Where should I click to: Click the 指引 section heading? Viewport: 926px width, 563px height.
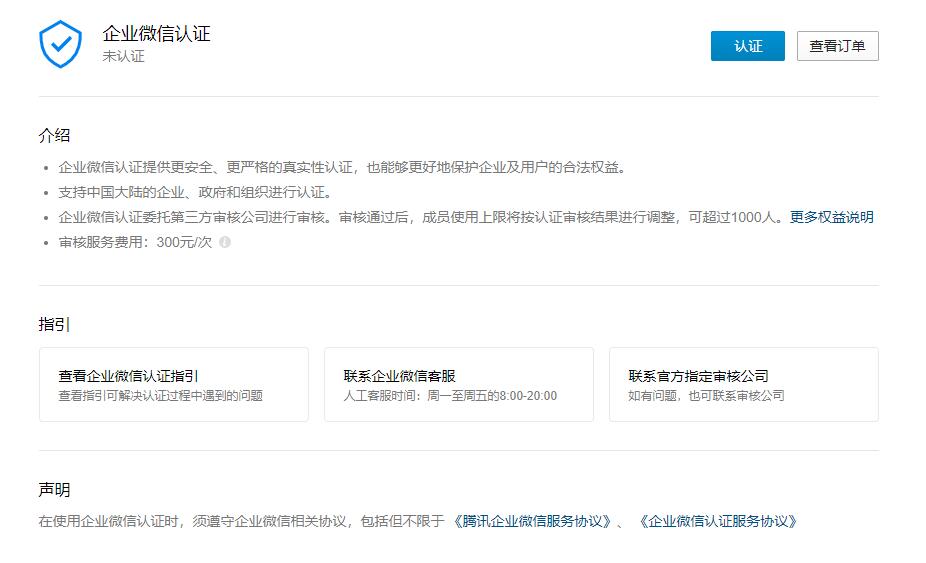coord(54,324)
